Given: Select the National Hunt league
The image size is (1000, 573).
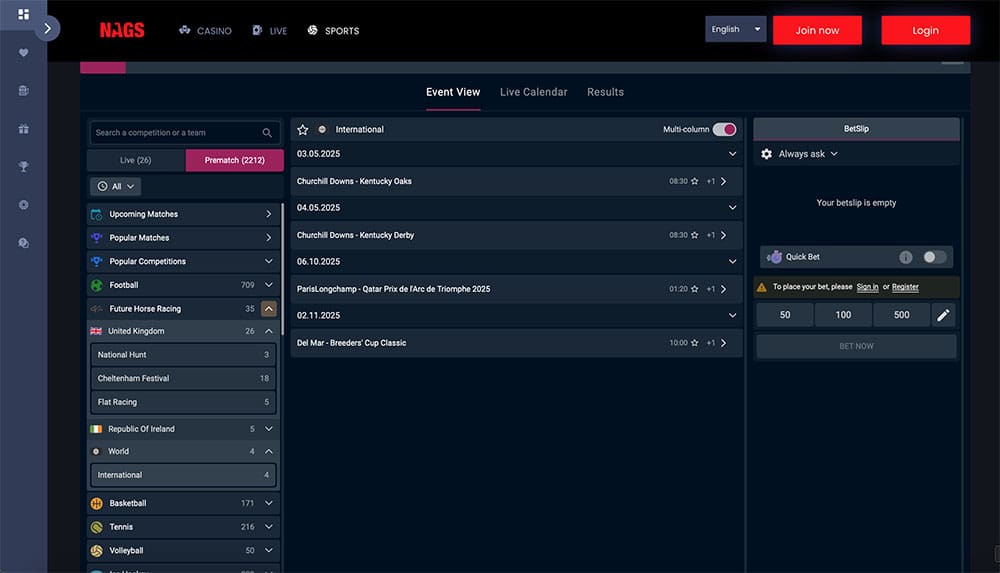Looking at the screenshot, I should [x=183, y=355].
